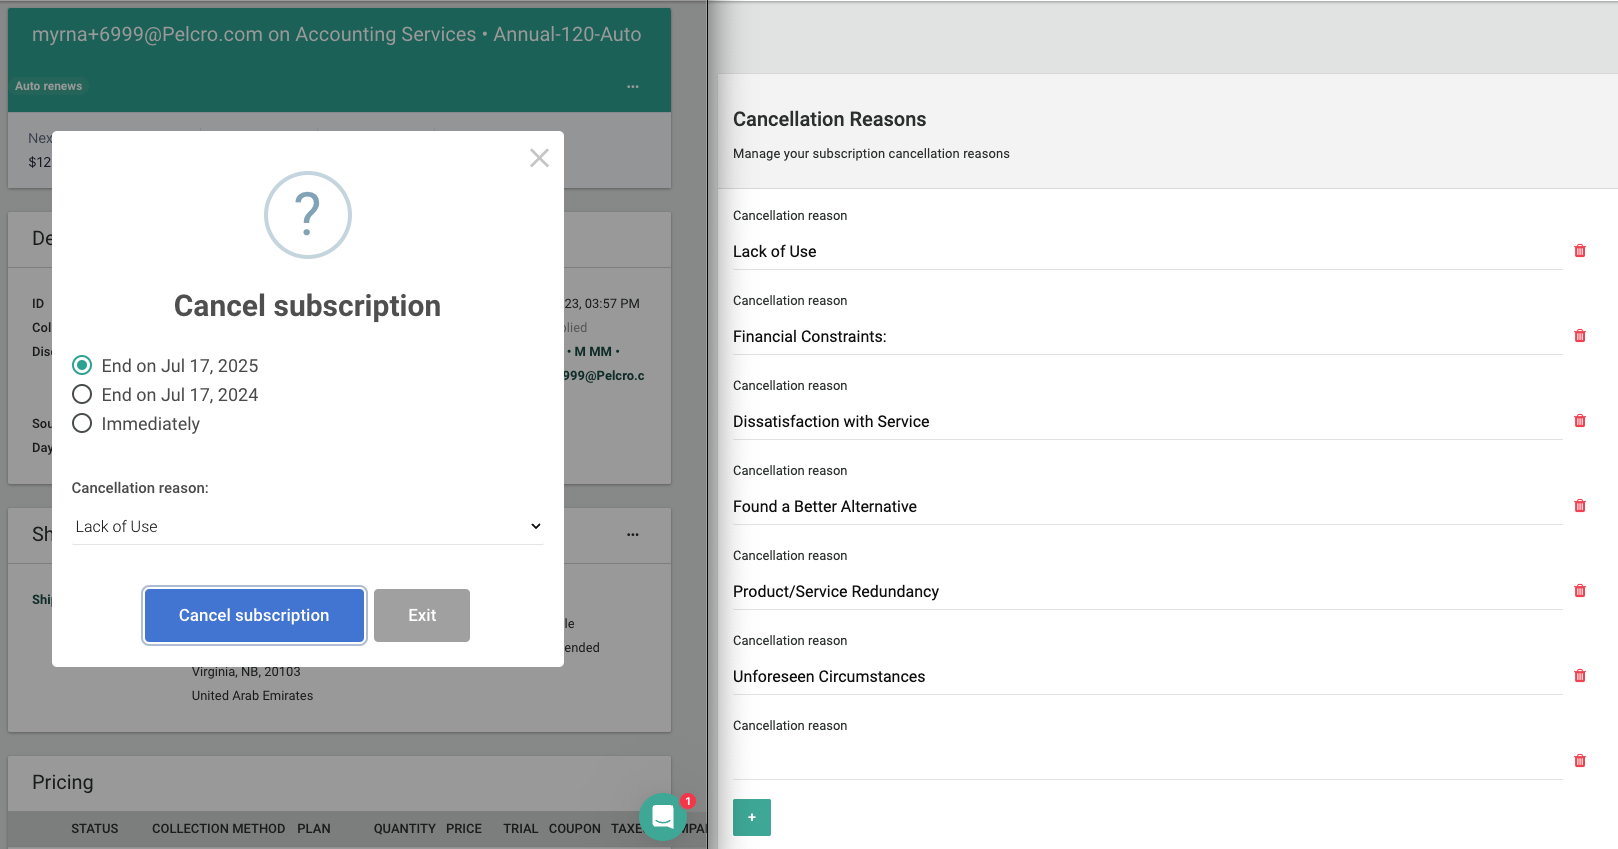Delete the Lack of Use reason
Screen dimensions: 1618x849
[1580, 251]
